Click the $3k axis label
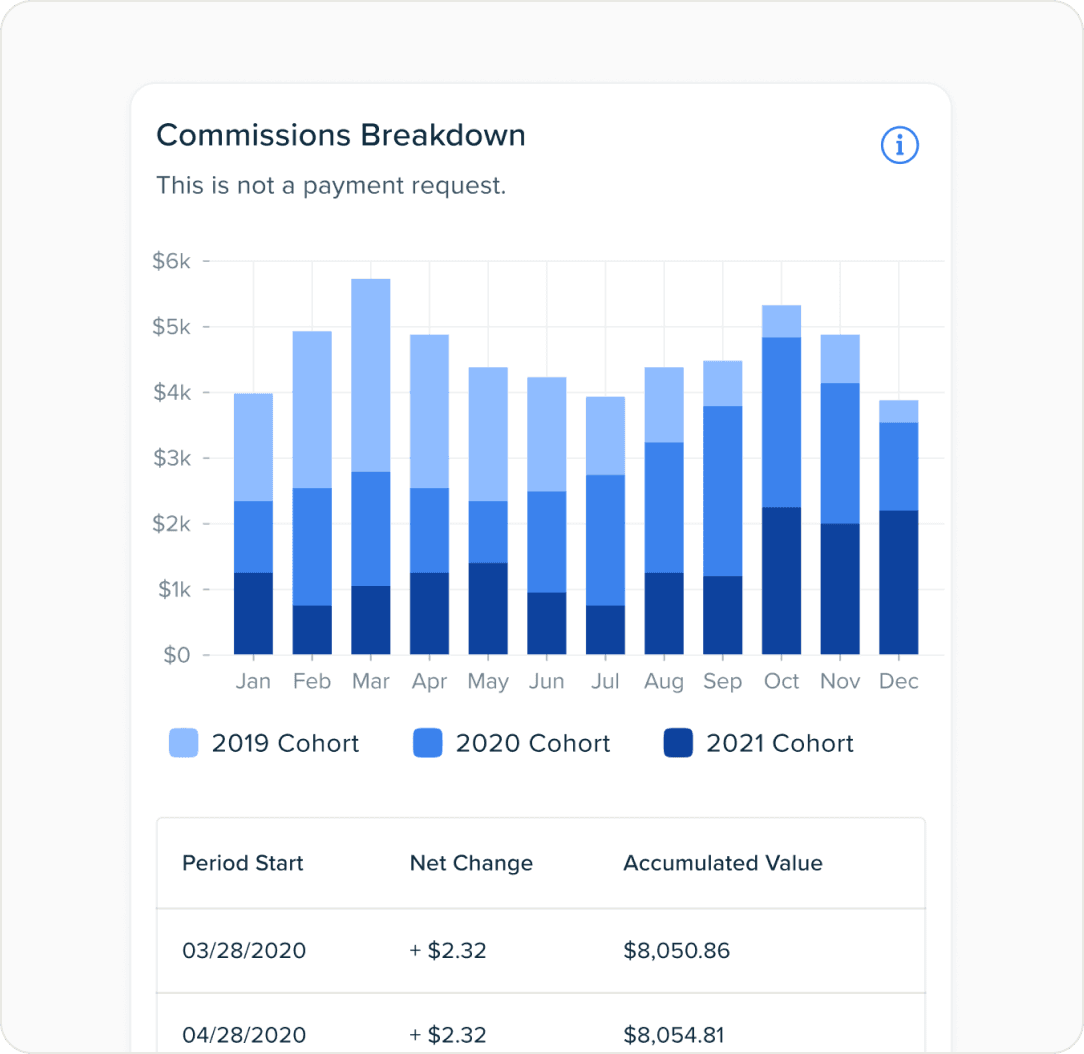 [x=171, y=458]
